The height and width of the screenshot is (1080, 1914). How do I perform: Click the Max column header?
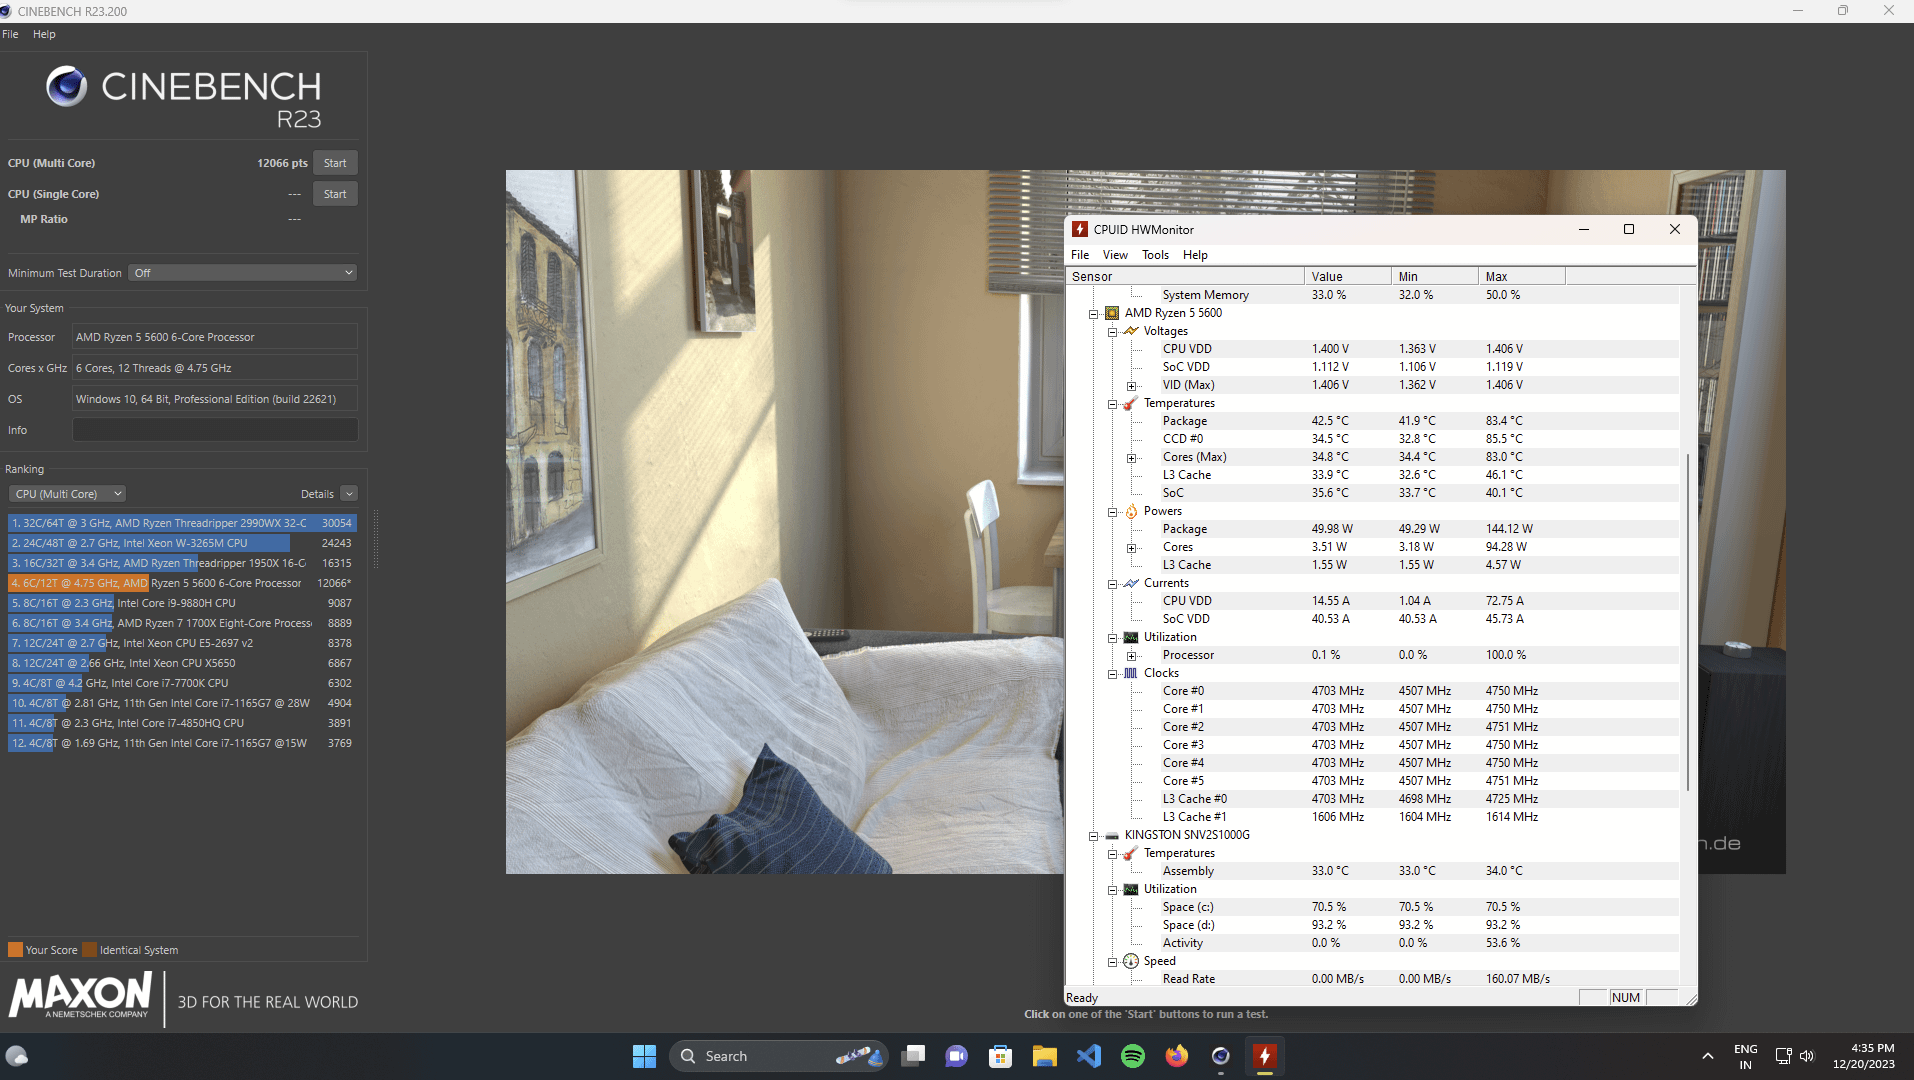[x=1522, y=277]
